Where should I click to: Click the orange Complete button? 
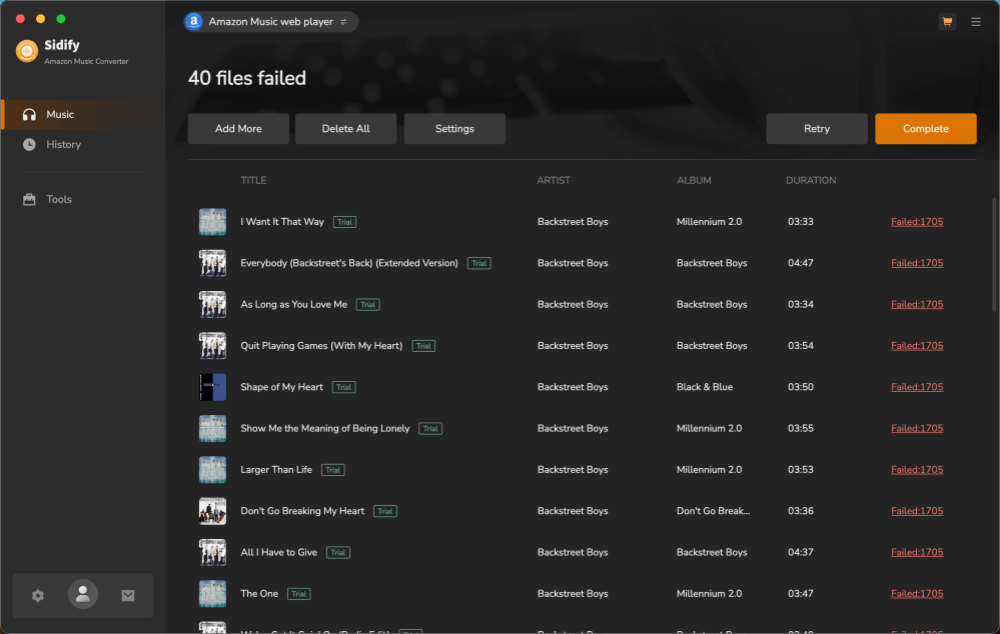click(925, 128)
